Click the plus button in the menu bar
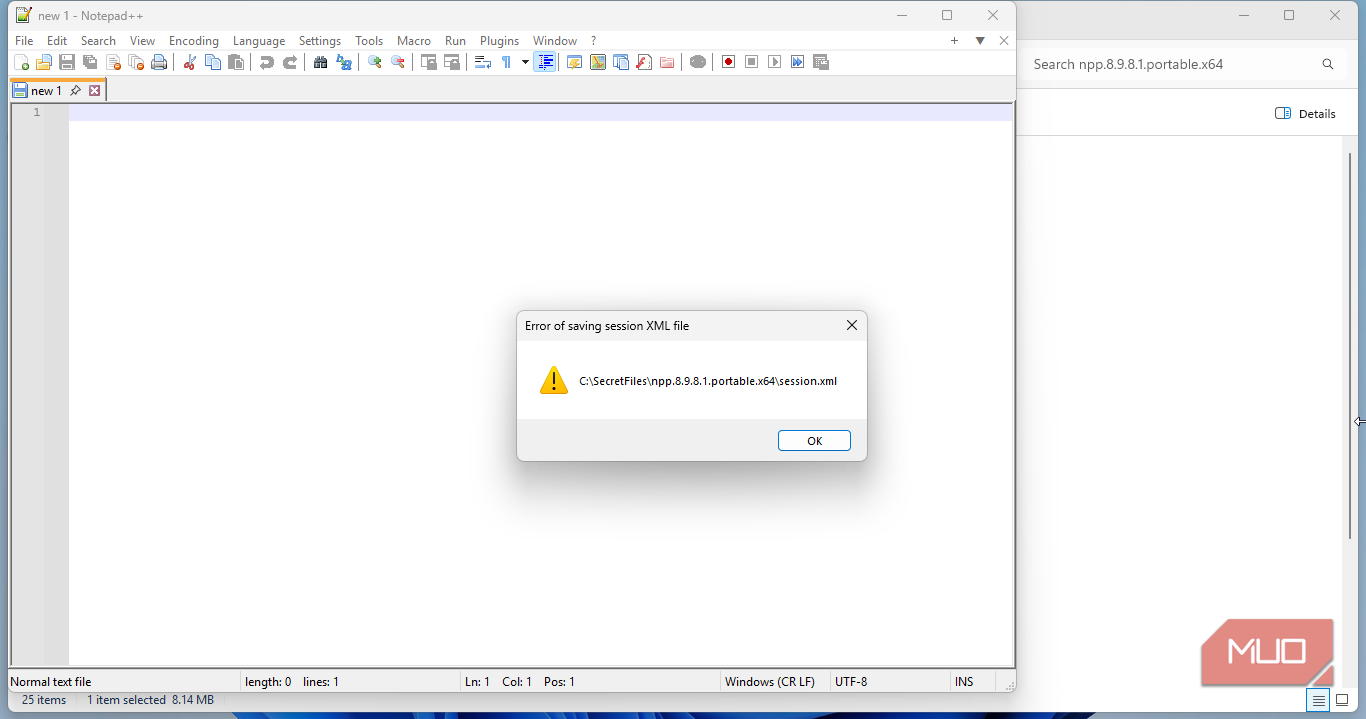 (954, 41)
